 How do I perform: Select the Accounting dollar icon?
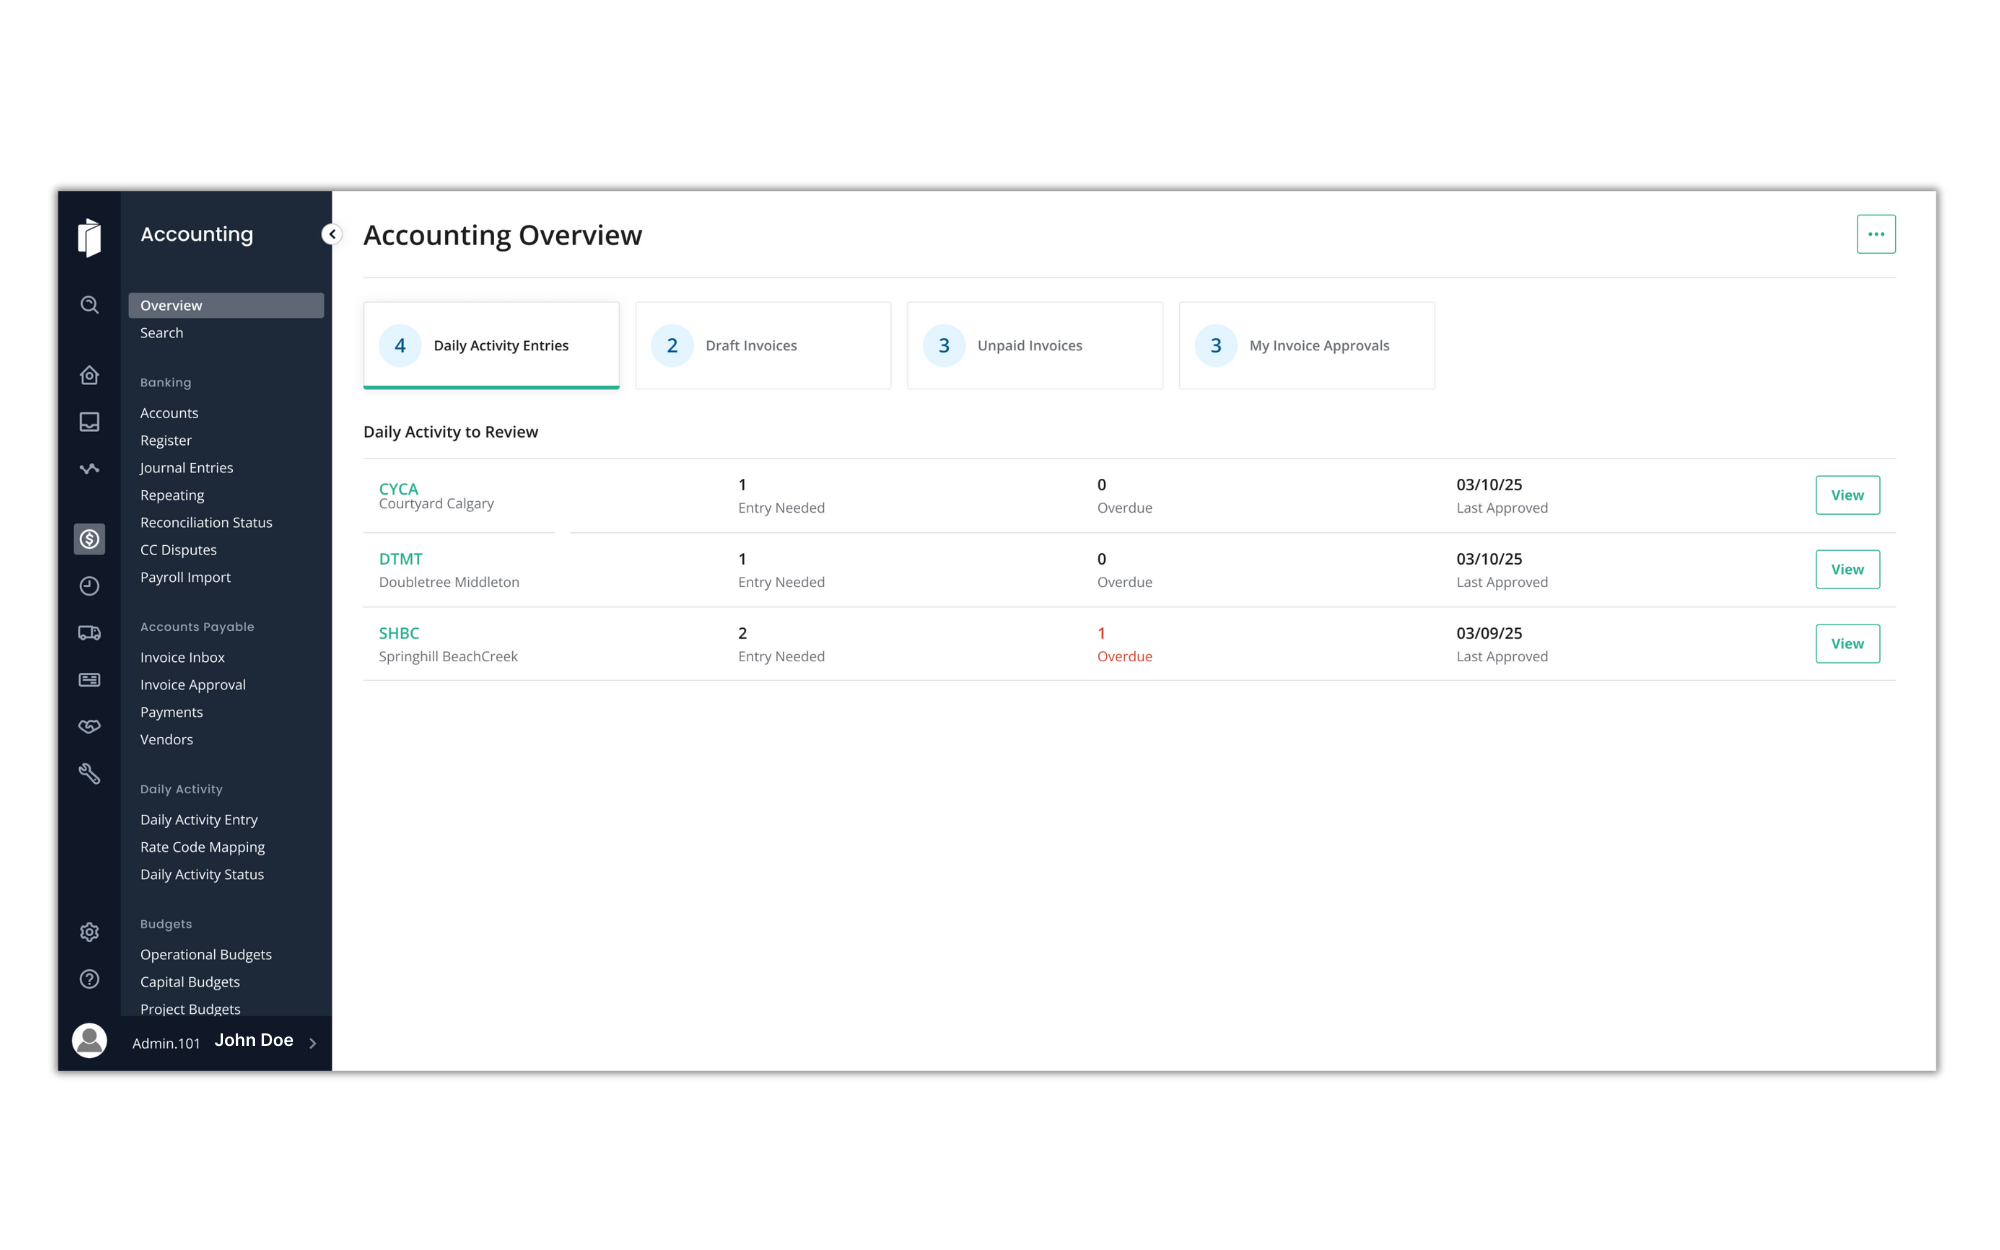pos(89,539)
